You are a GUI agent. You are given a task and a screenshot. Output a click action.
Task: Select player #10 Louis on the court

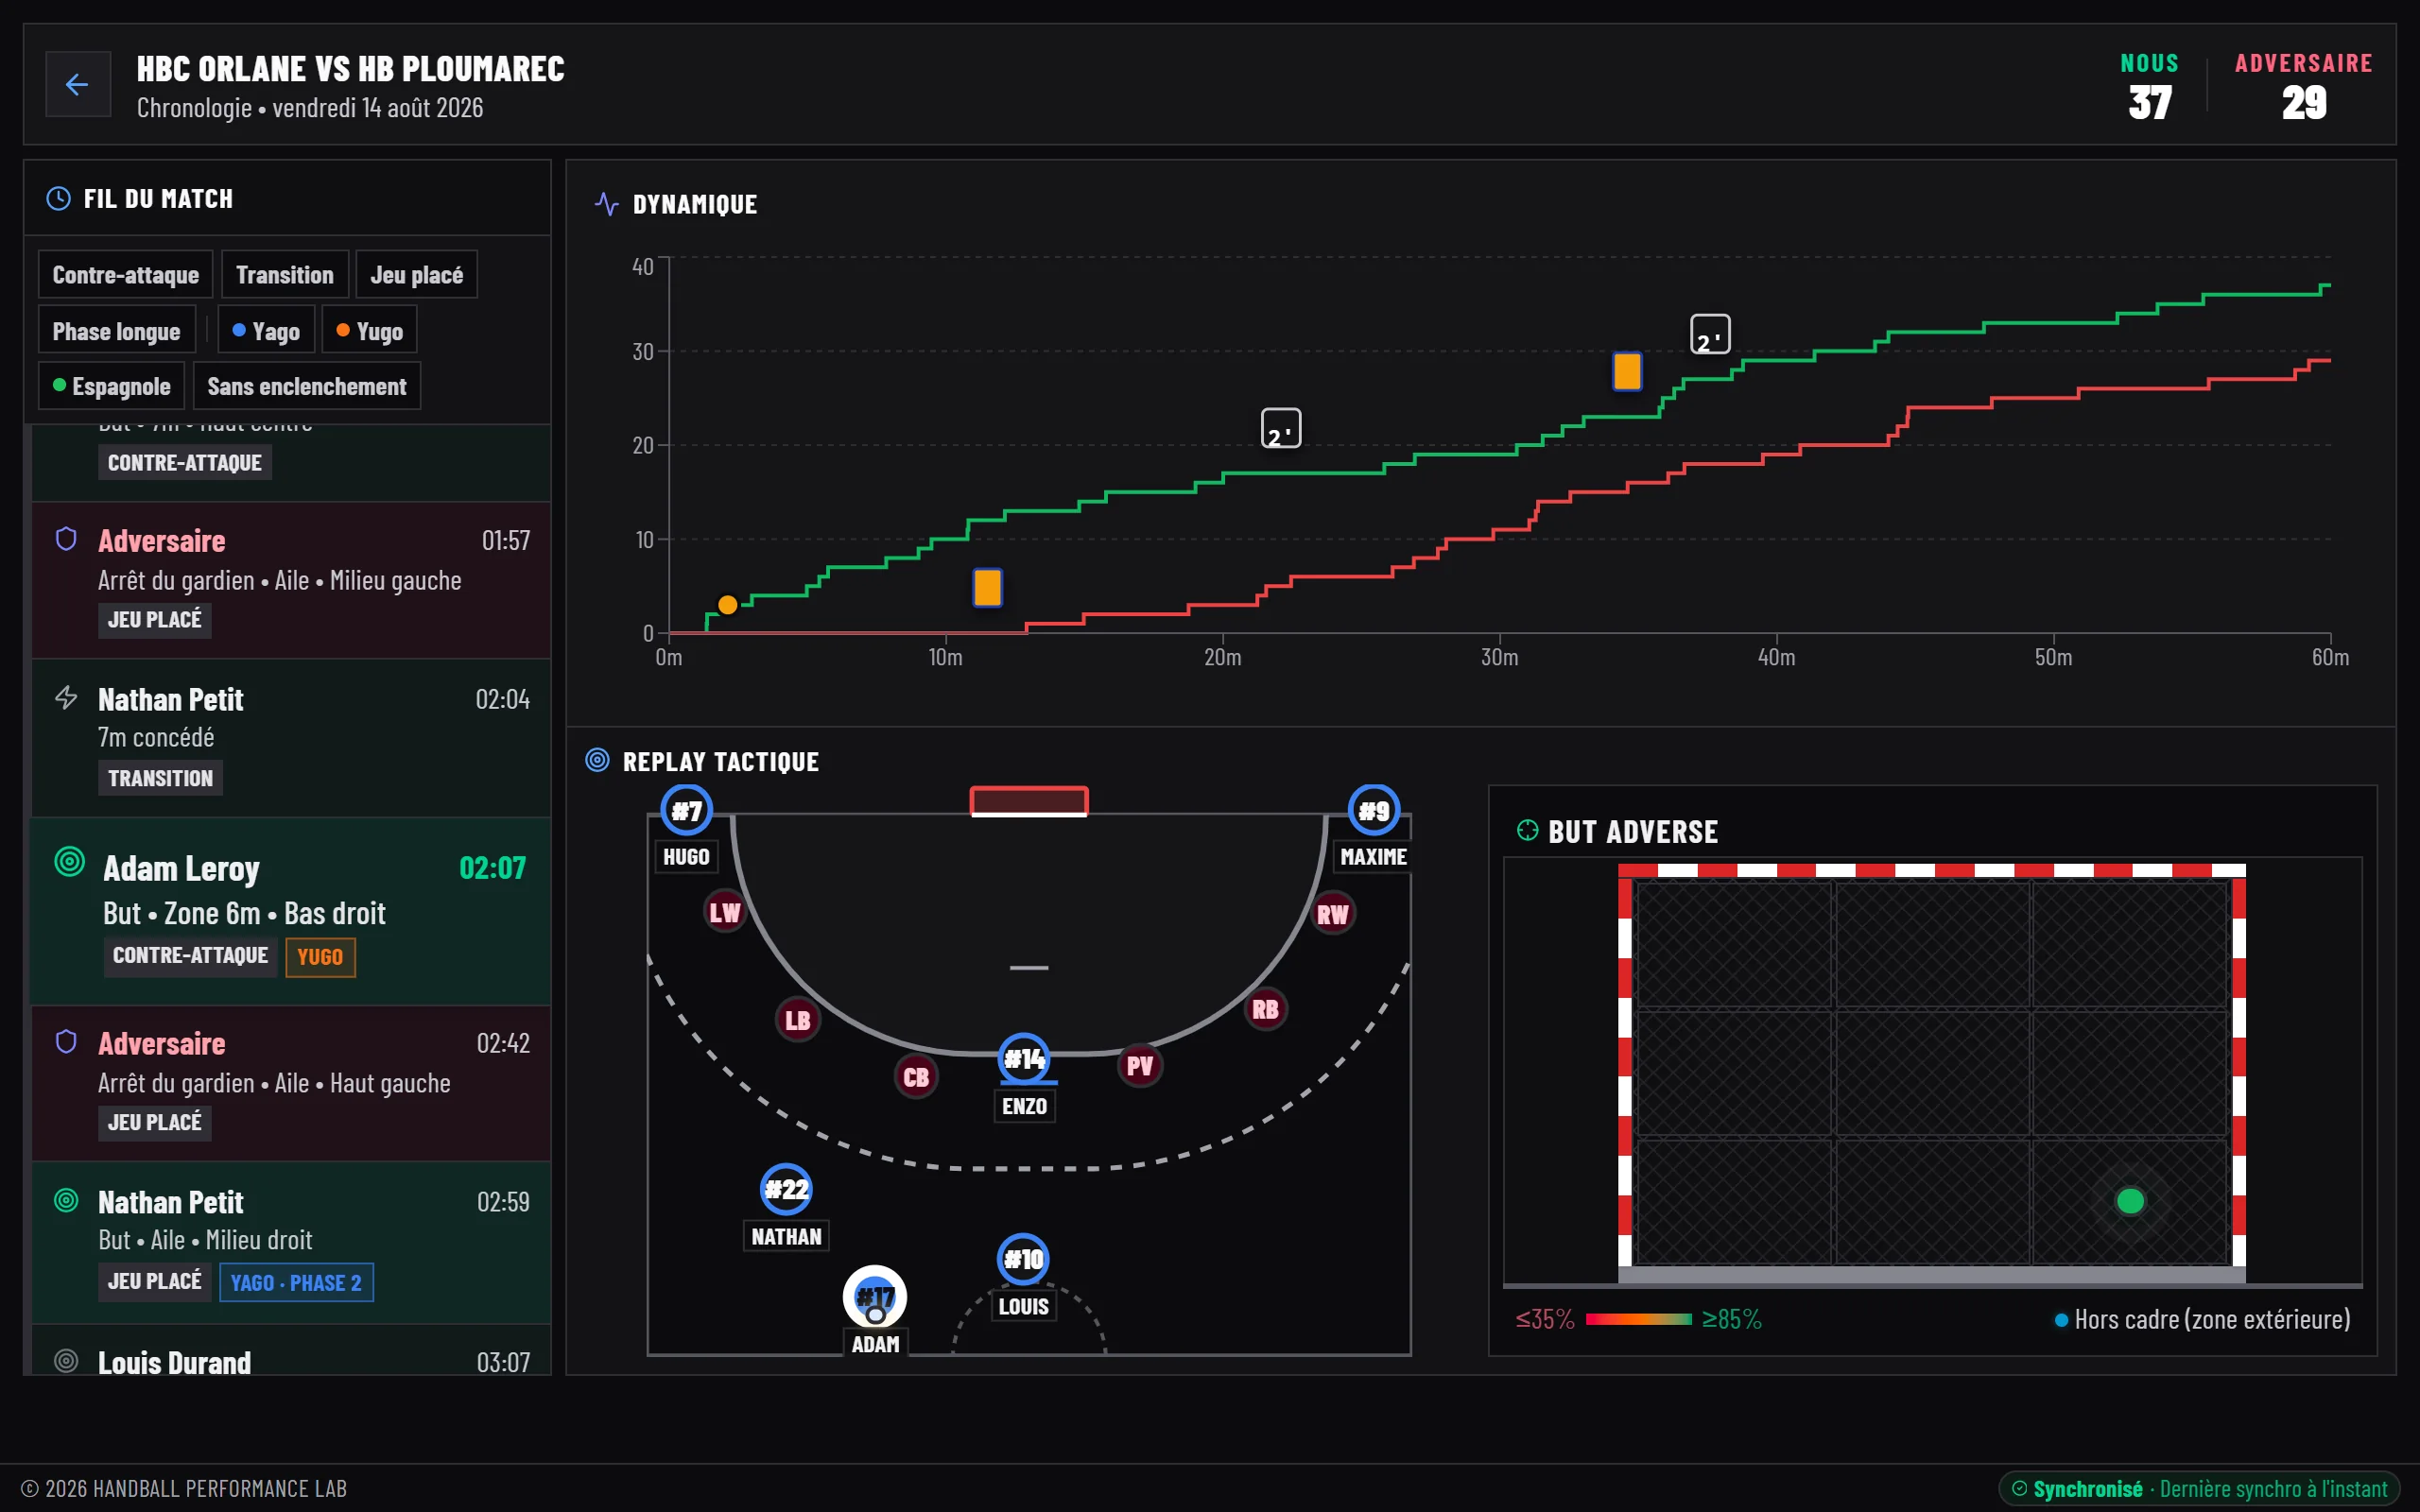[1023, 1259]
